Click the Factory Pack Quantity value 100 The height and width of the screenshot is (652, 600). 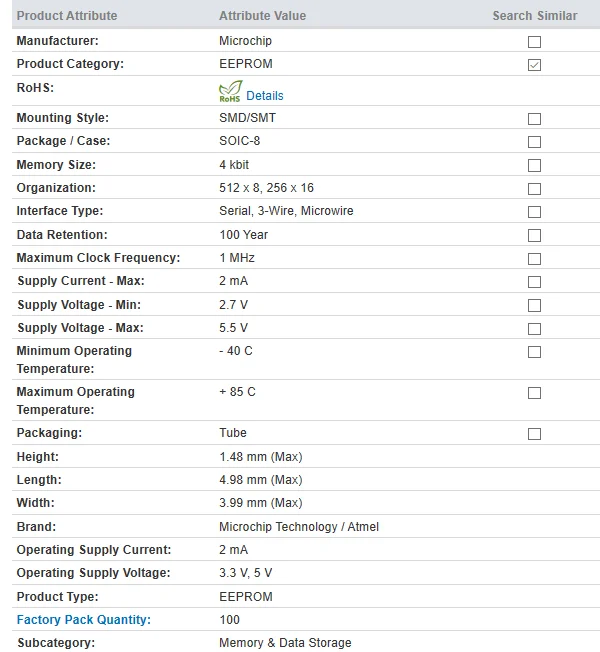coord(230,620)
